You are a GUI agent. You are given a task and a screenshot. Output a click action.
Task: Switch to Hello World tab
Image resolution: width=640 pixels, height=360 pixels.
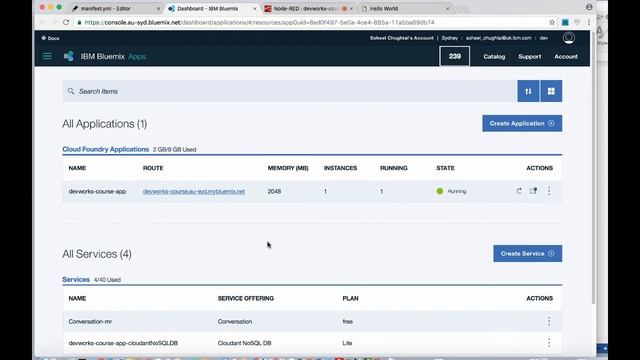405,8
